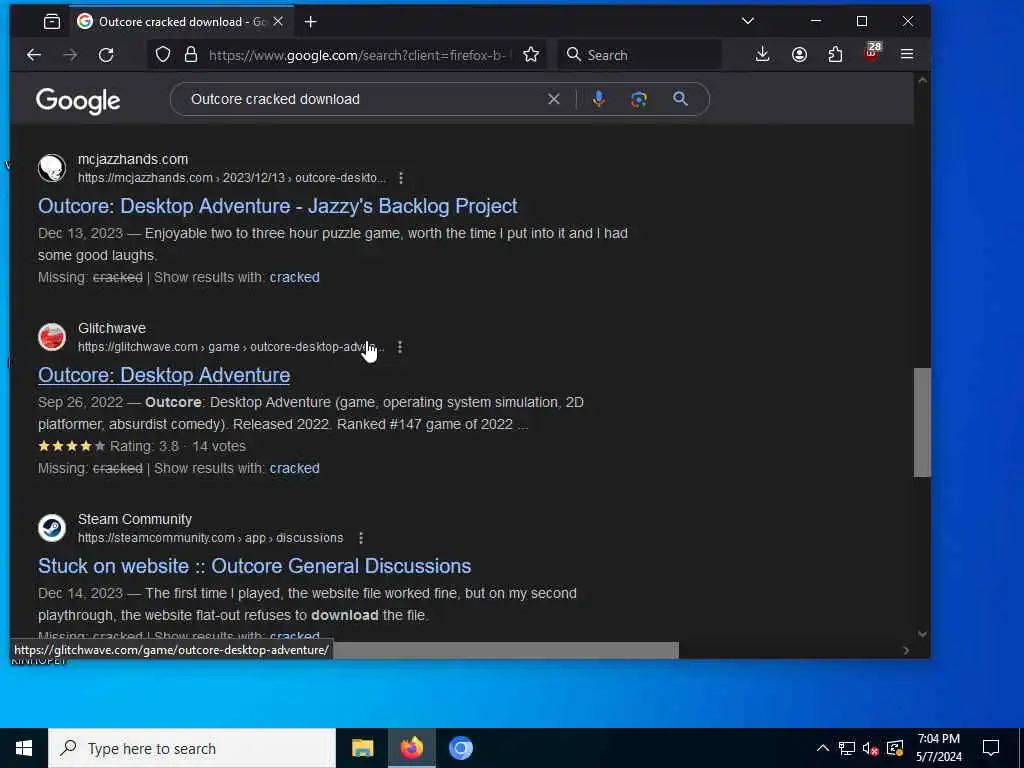Show results with cracked under Glitchwave result
1024x768 pixels.
pyautogui.click(x=295, y=468)
